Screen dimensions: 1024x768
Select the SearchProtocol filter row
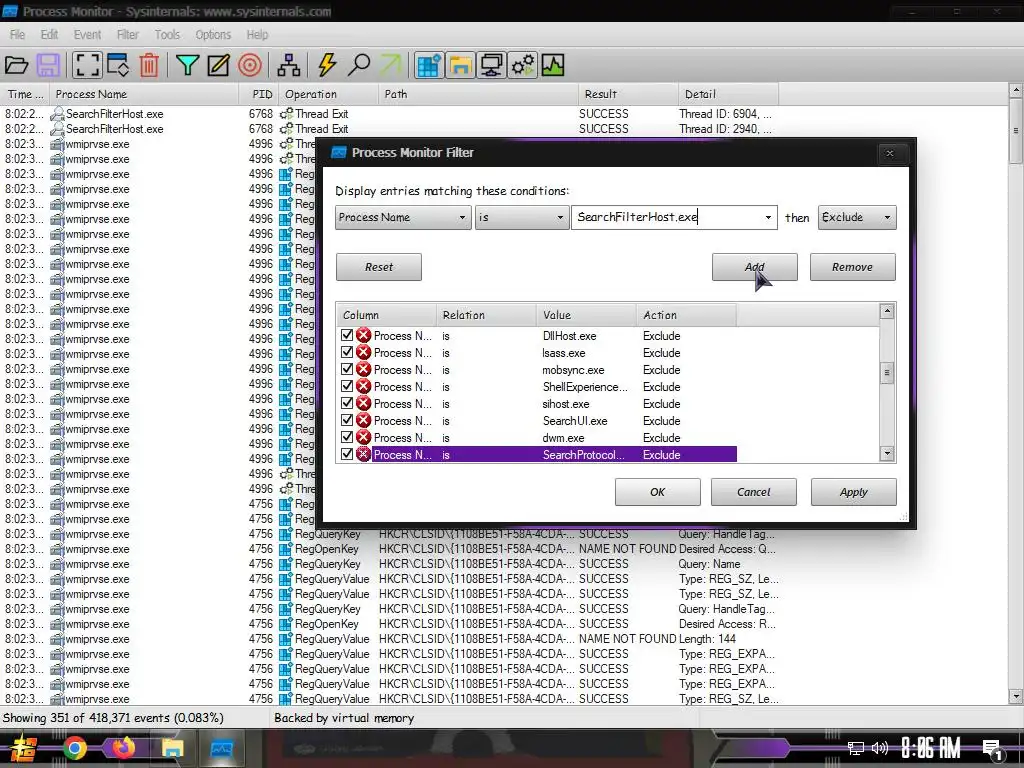point(537,455)
